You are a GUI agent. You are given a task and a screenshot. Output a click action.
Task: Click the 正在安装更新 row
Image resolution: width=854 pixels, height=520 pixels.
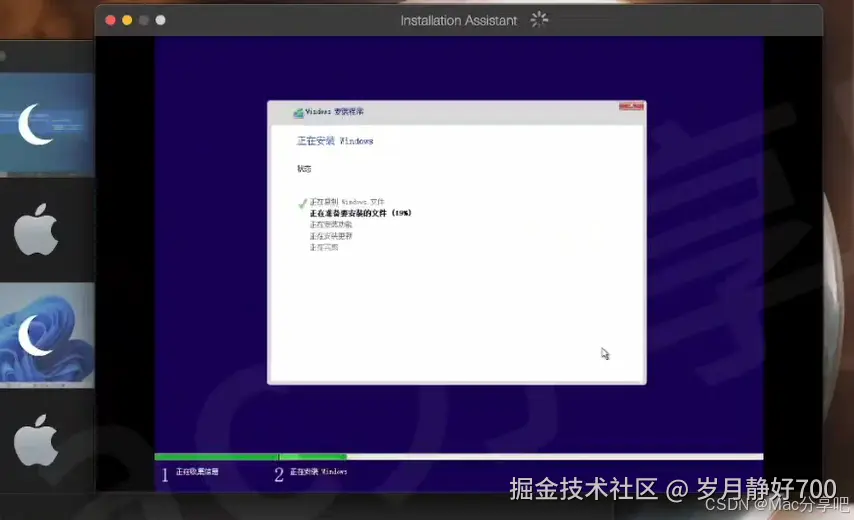(x=331, y=236)
